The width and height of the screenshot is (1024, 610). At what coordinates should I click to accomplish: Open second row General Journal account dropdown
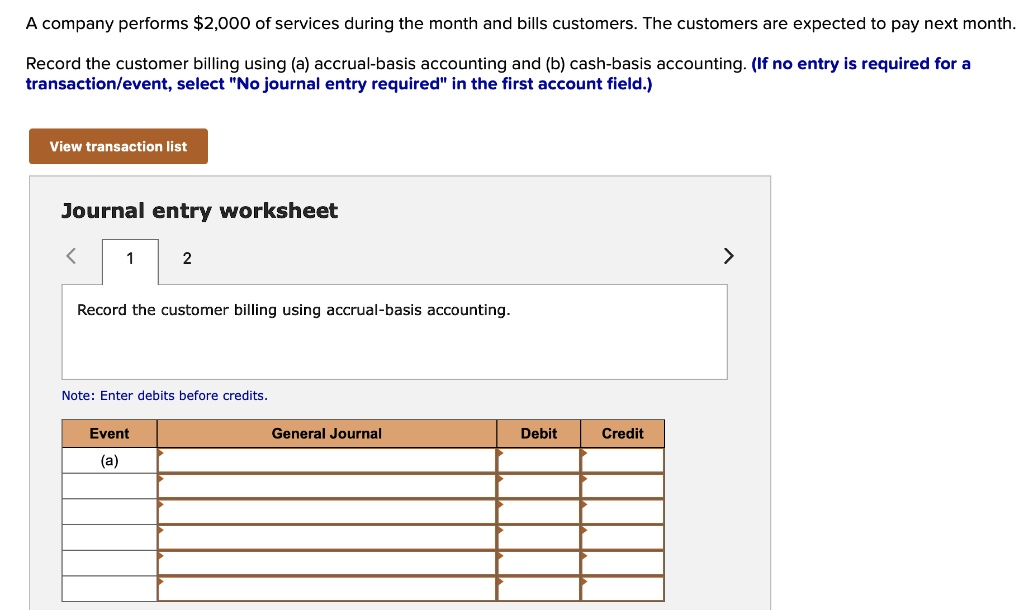click(327, 486)
